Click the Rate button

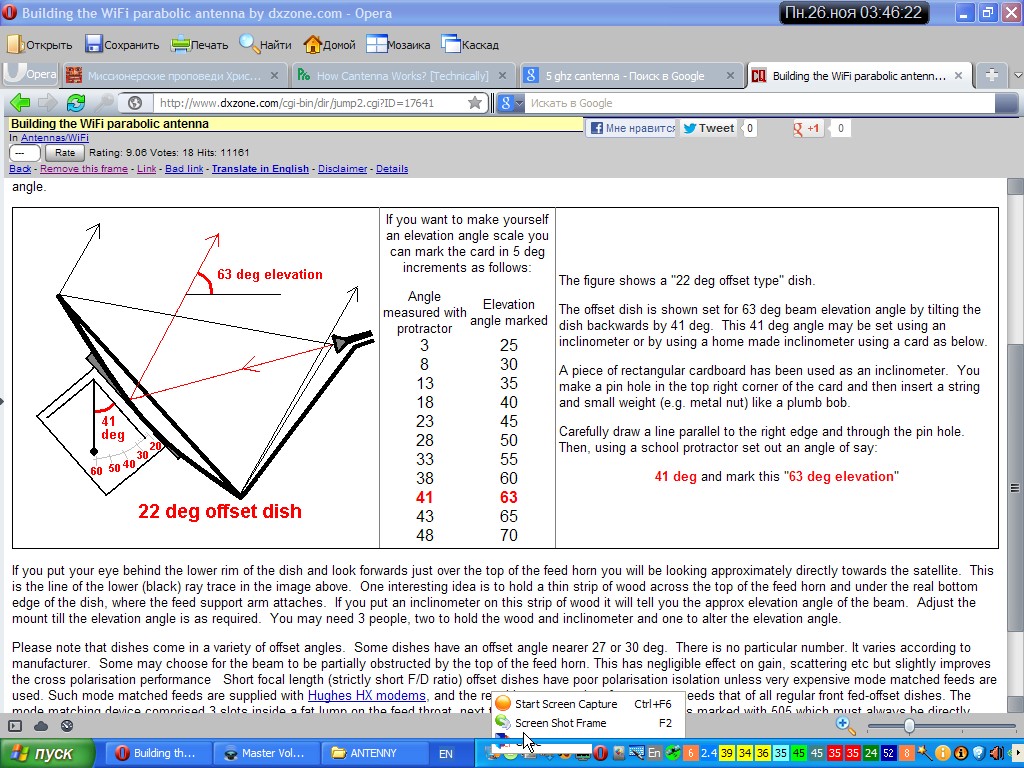point(65,153)
